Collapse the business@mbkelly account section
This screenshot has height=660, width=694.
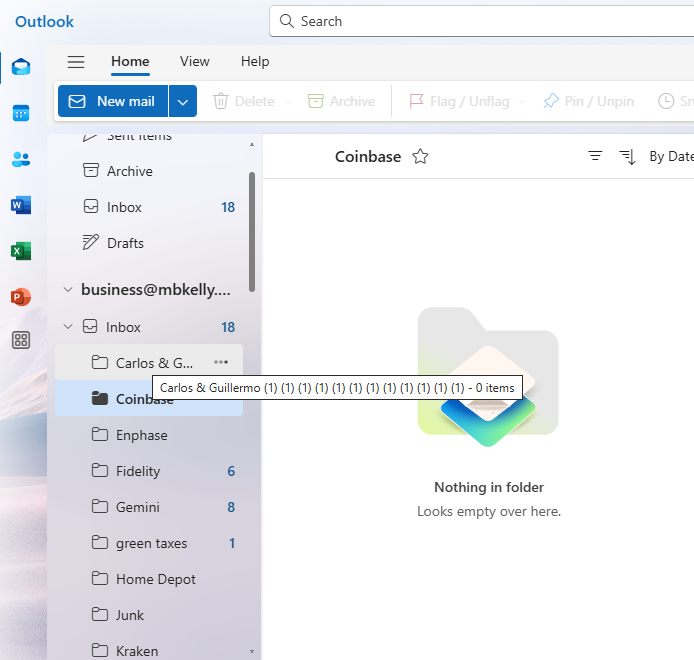(68, 289)
